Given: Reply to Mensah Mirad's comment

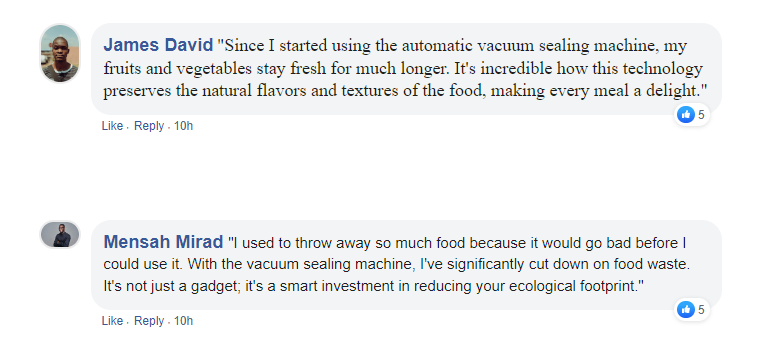Looking at the screenshot, I should pos(149,321).
